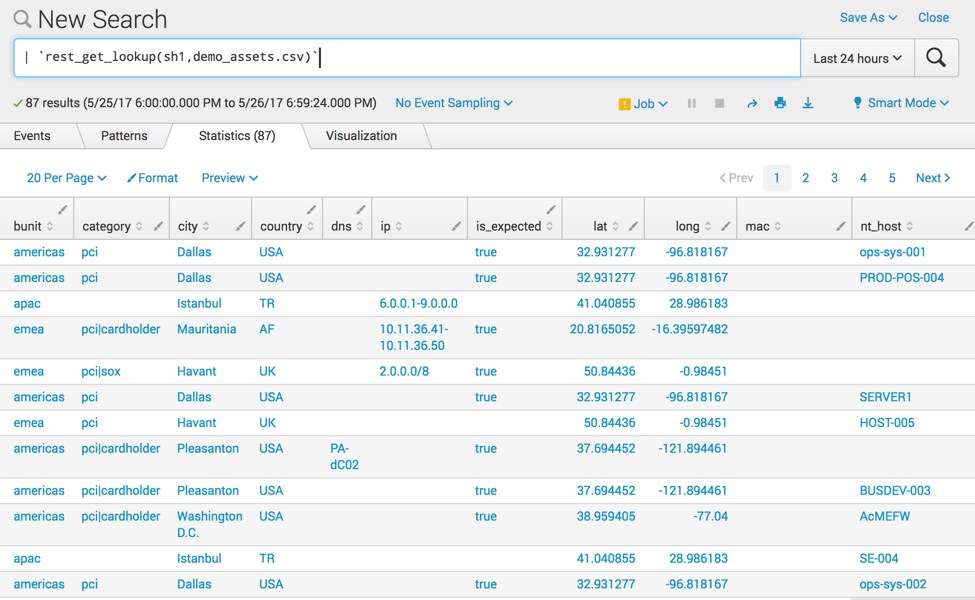Sort by the city column header
Image resolution: width=975 pixels, height=600 pixels.
[x=193, y=226]
